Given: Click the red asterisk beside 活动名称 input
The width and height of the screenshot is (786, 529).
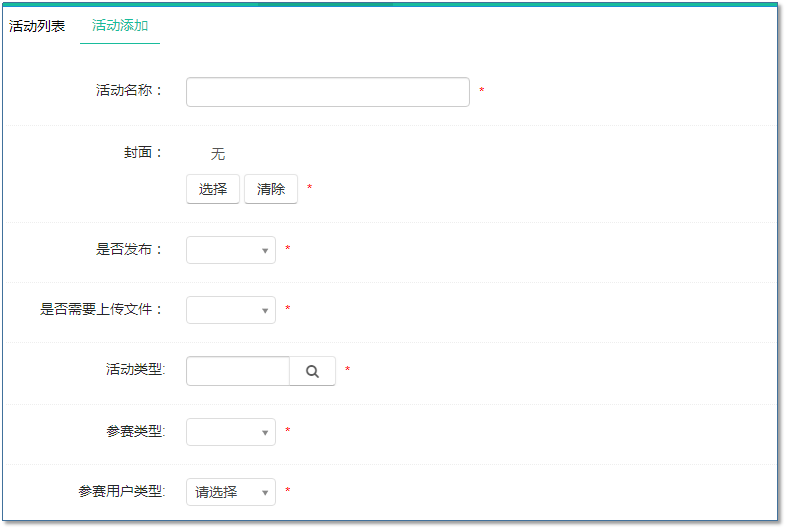Looking at the screenshot, I should point(481,92).
